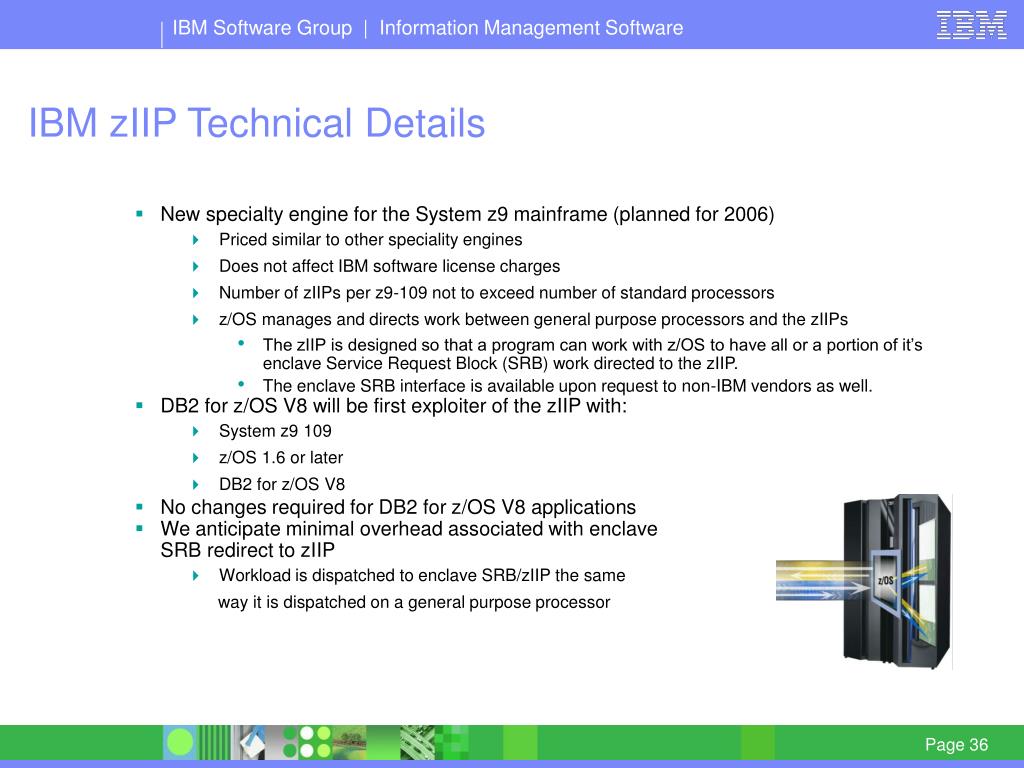Image resolution: width=1024 pixels, height=768 pixels.
Task: Click 'The zIIP is designed so that' paragraph
Action: click(592, 354)
